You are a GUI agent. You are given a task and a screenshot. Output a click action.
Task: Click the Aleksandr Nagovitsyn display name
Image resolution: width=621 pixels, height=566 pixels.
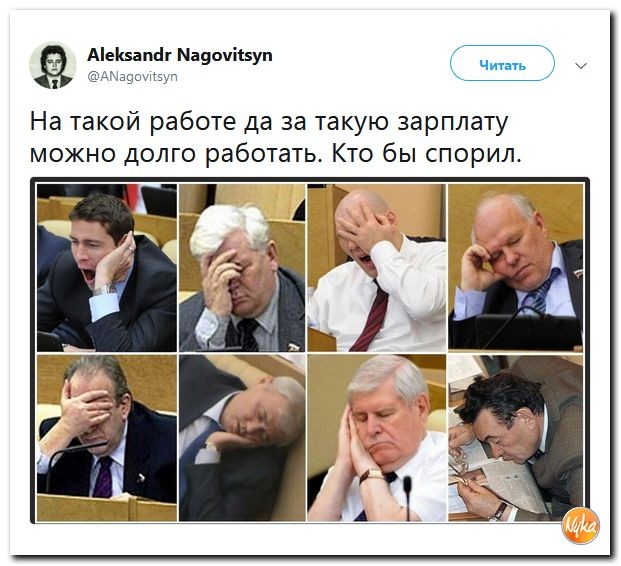pos(180,55)
